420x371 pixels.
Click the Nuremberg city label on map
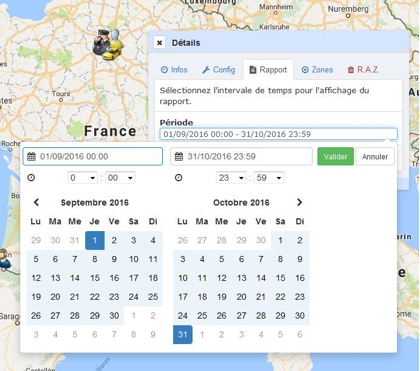pyautogui.click(x=348, y=9)
